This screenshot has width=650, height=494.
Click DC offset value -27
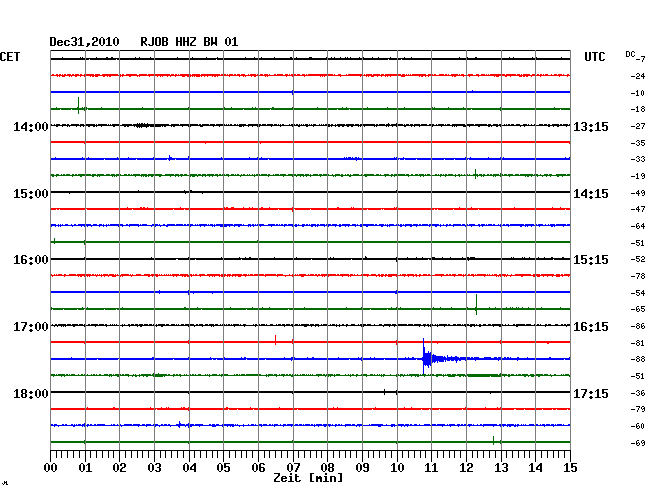pyautogui.click(x=638, y=126)
